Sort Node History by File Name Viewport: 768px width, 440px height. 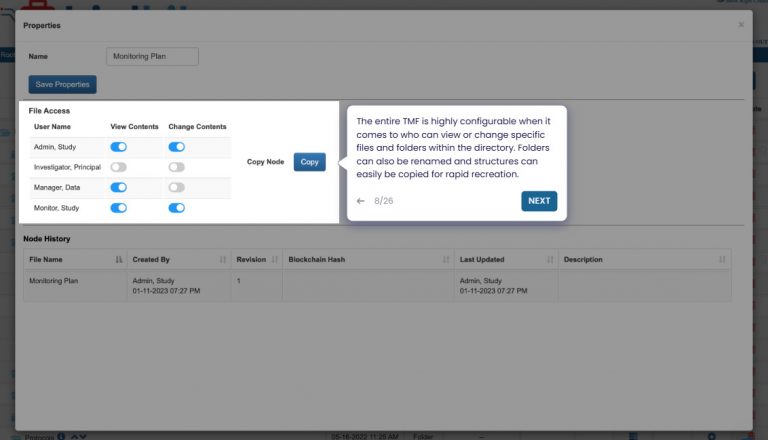click(119, 260)
